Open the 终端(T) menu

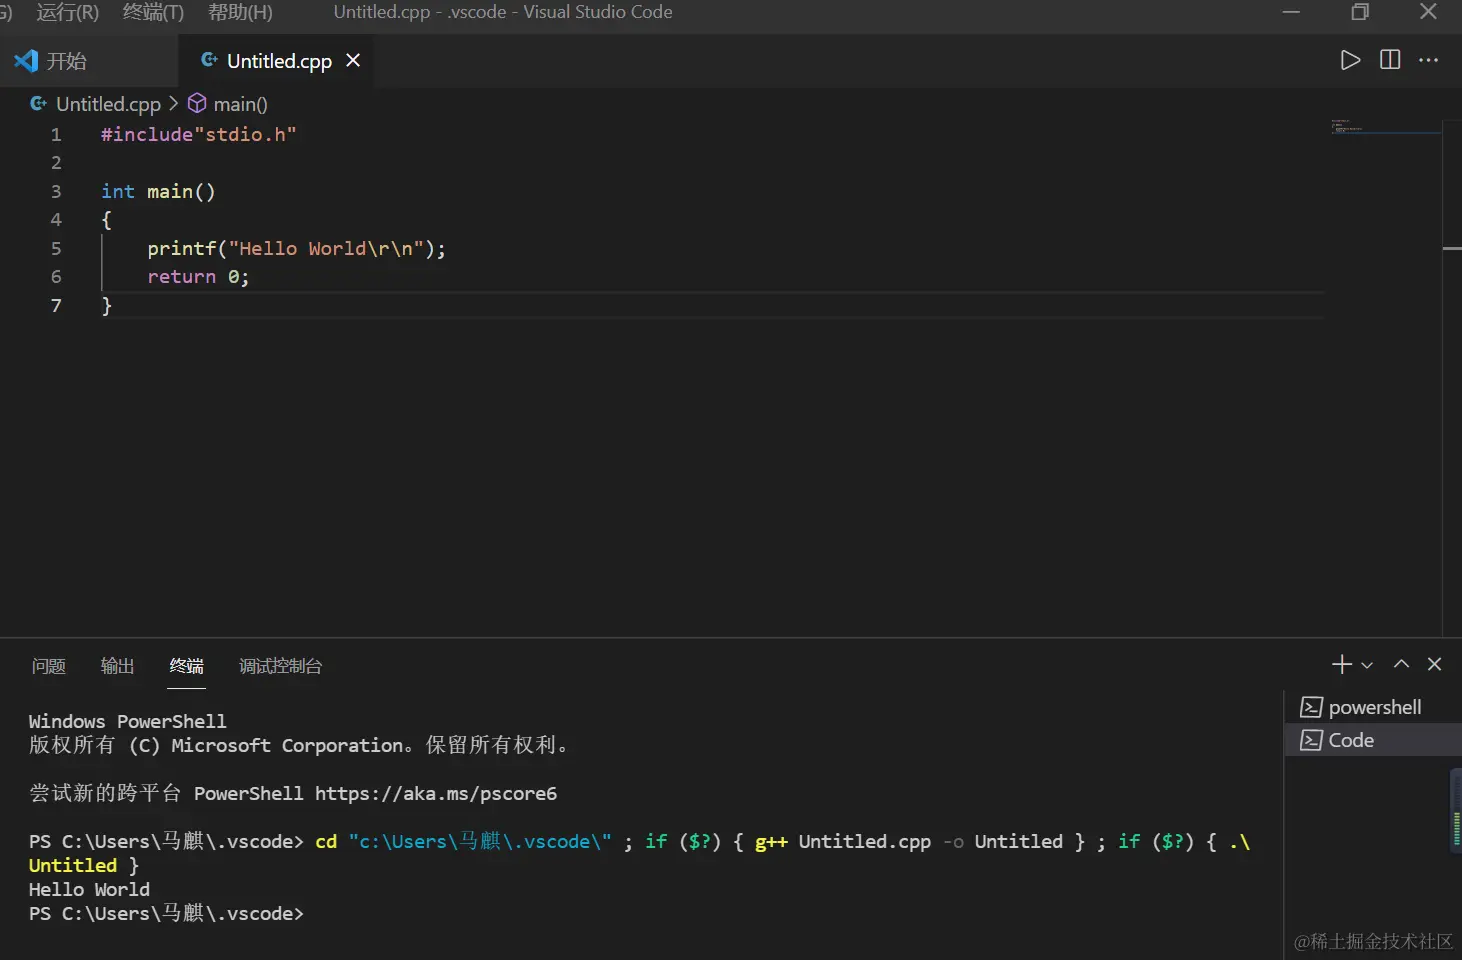(x=153, y=12)
